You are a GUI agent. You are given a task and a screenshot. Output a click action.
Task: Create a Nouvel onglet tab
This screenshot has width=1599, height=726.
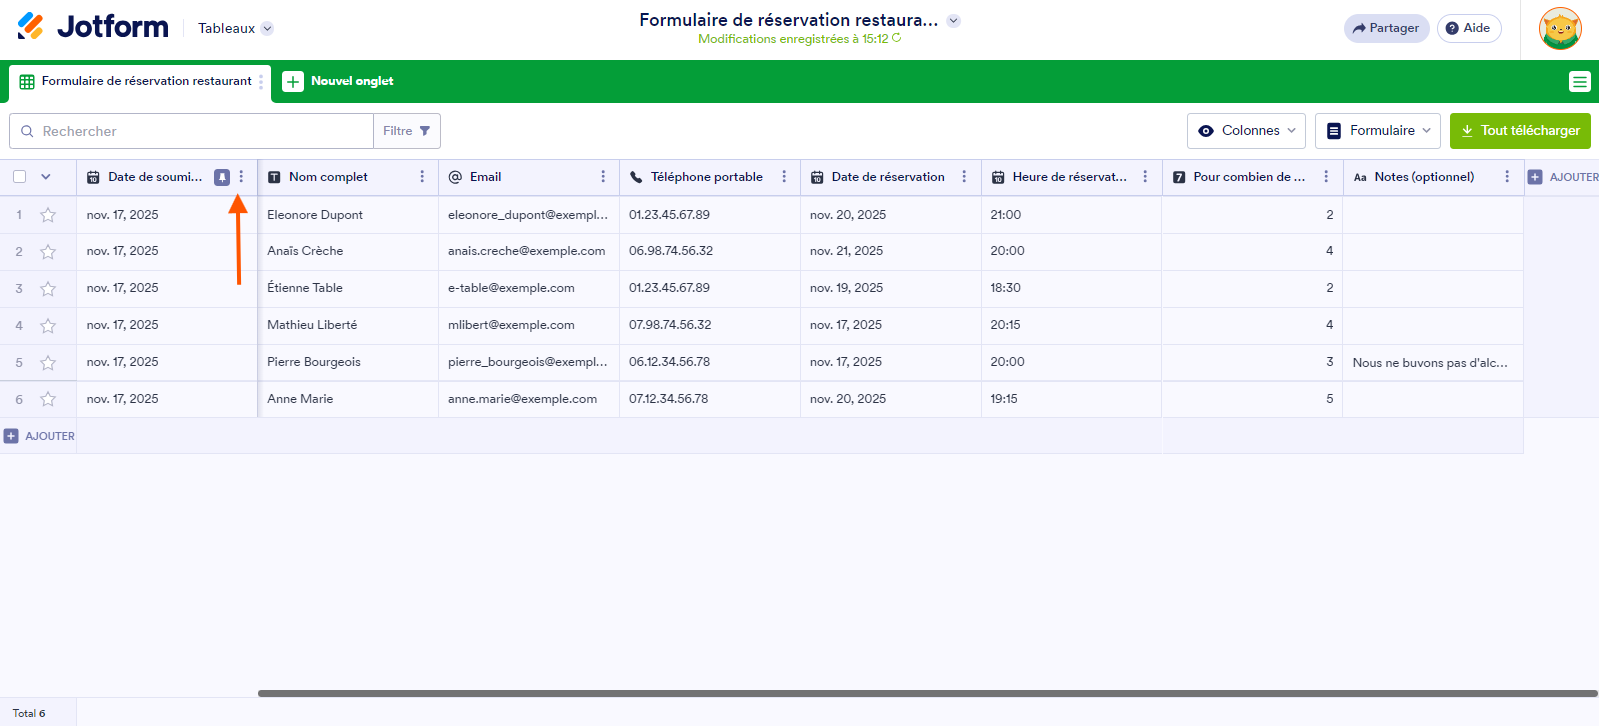(338, 81)
